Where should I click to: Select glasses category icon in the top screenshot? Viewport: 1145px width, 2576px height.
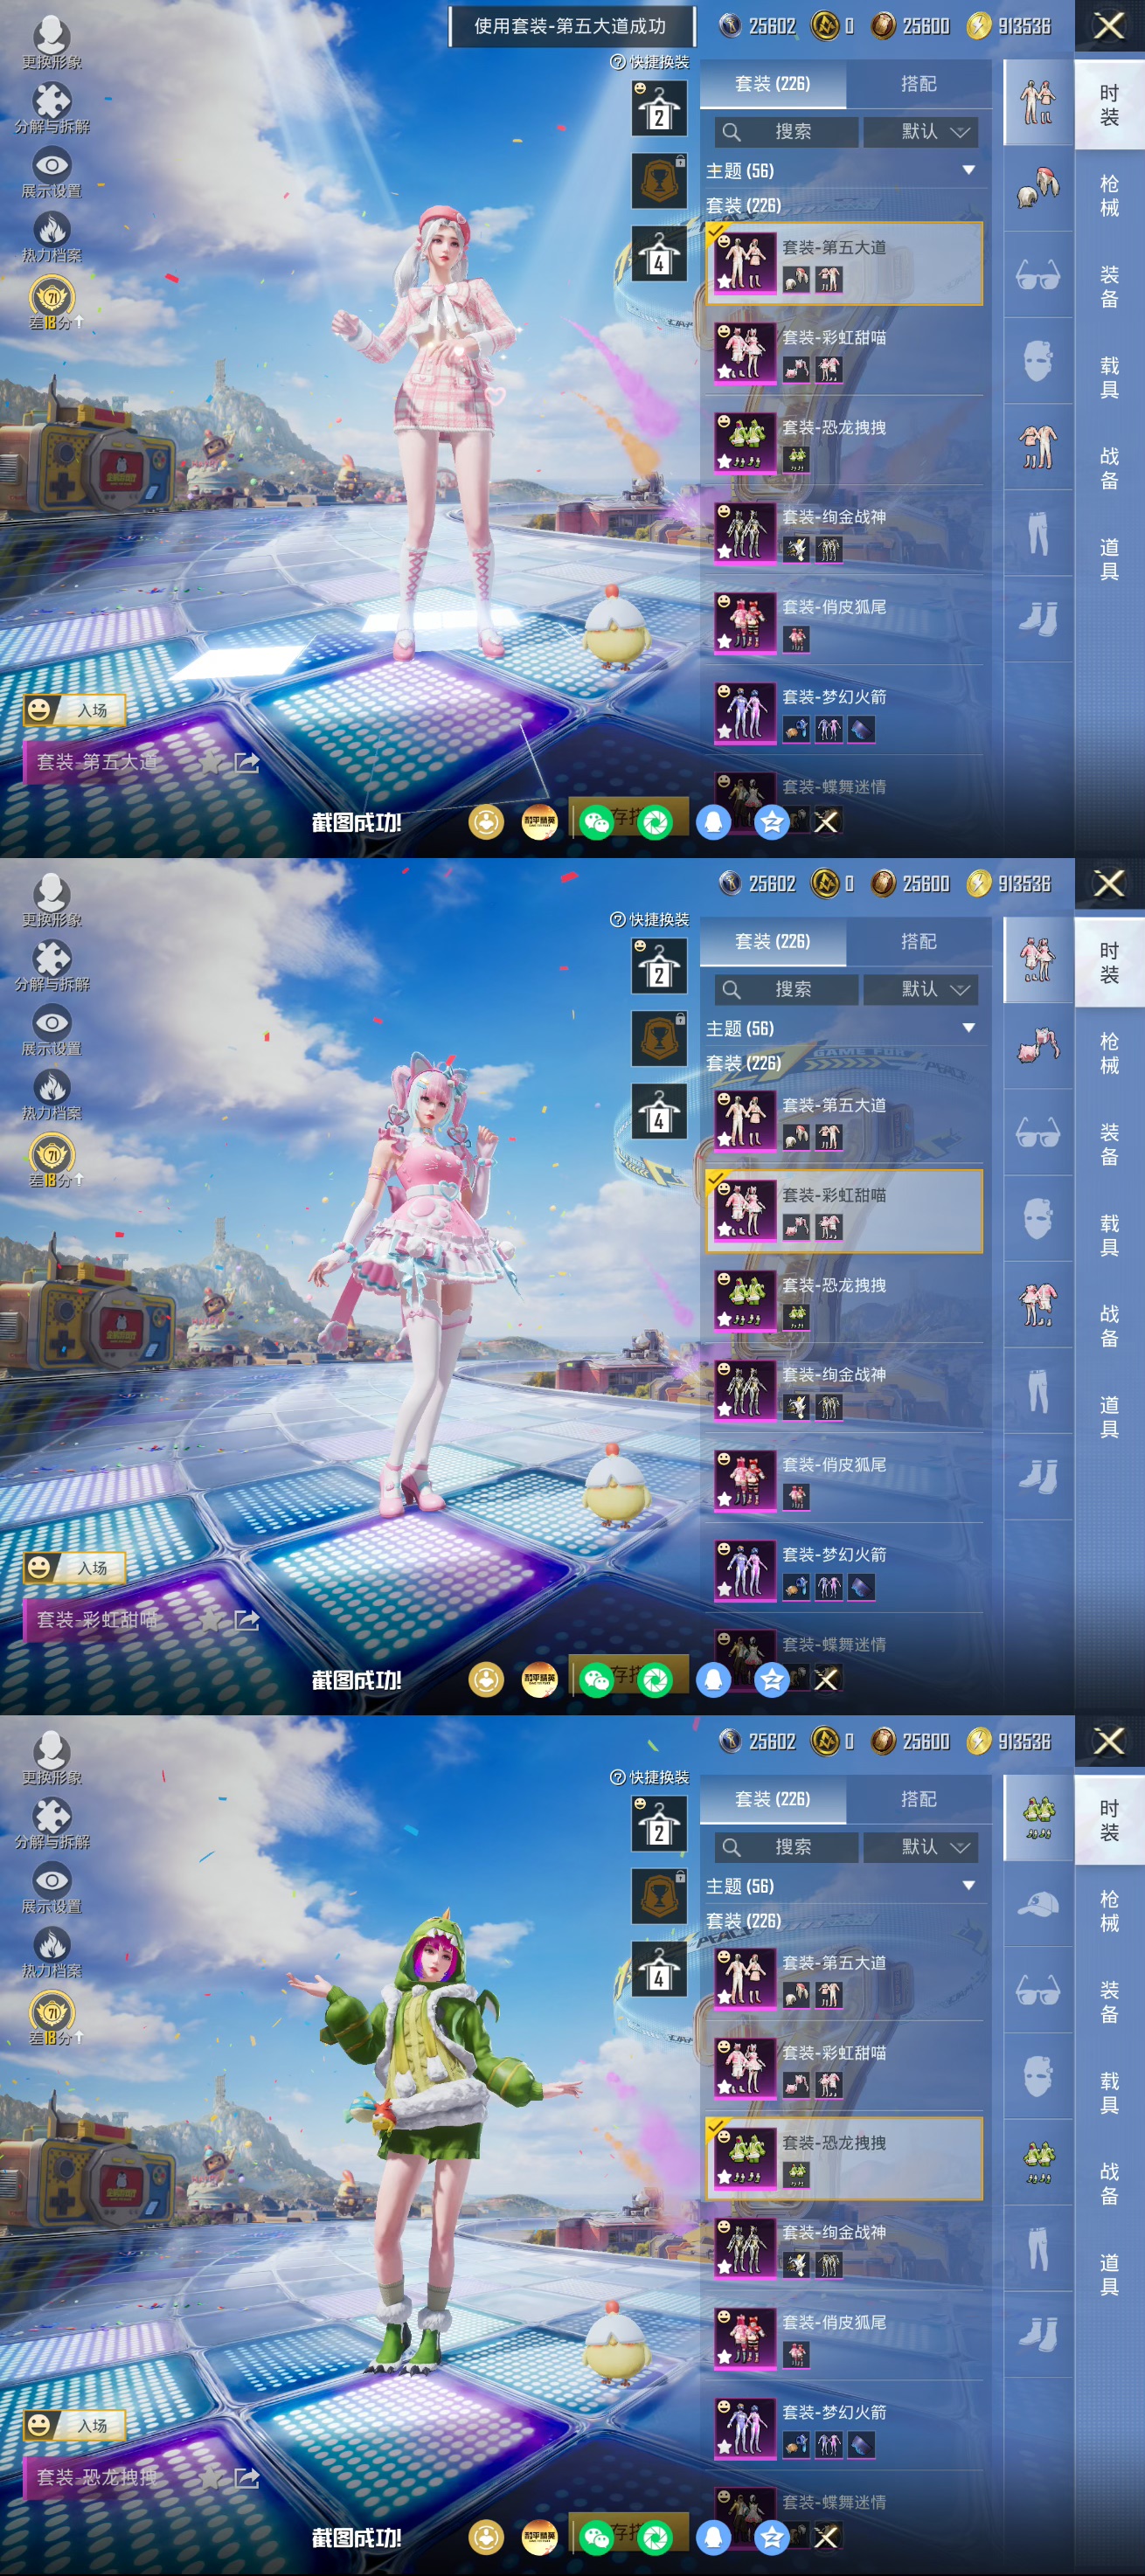tap(1037, 274)
